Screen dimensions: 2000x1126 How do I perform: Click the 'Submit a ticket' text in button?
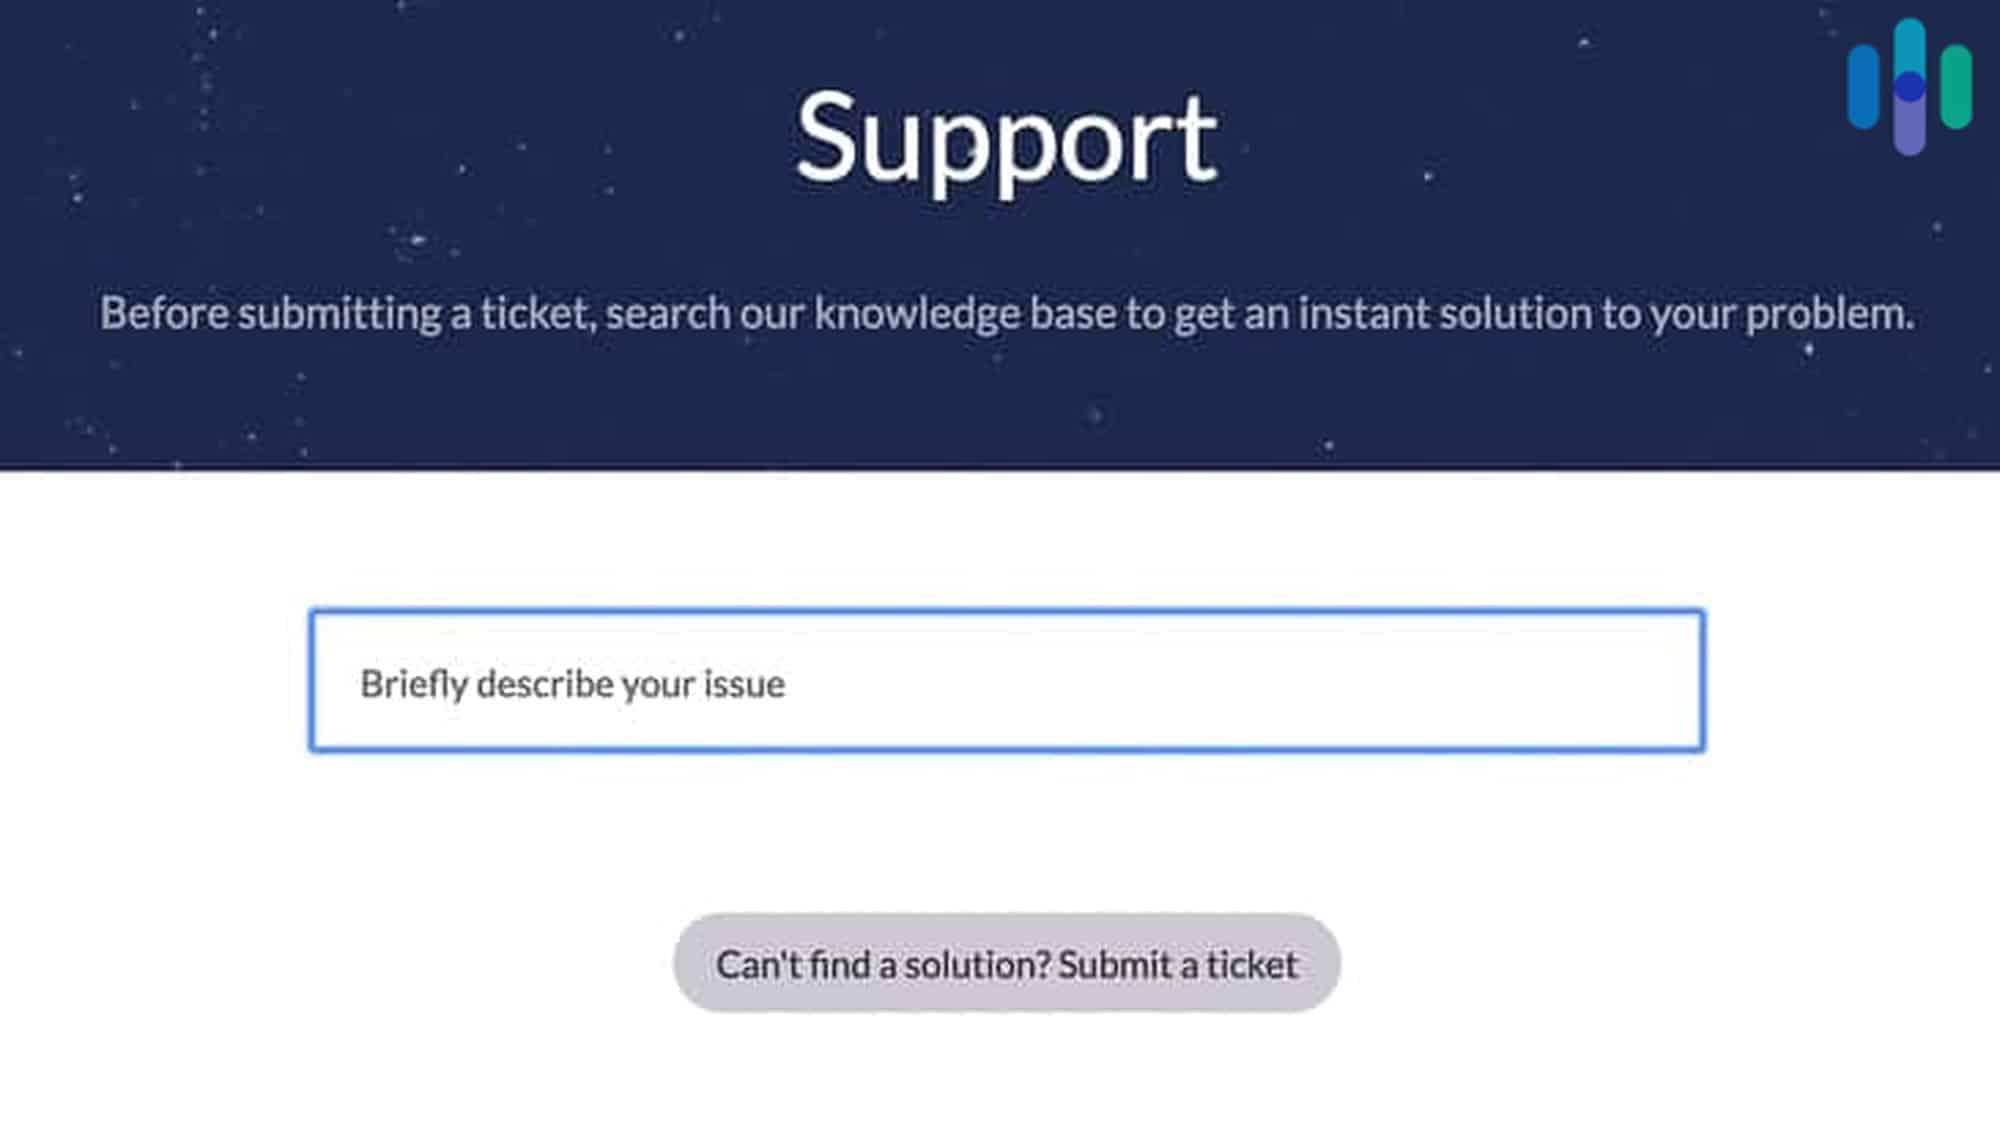pyautogui.click(x=1177, y=965)
